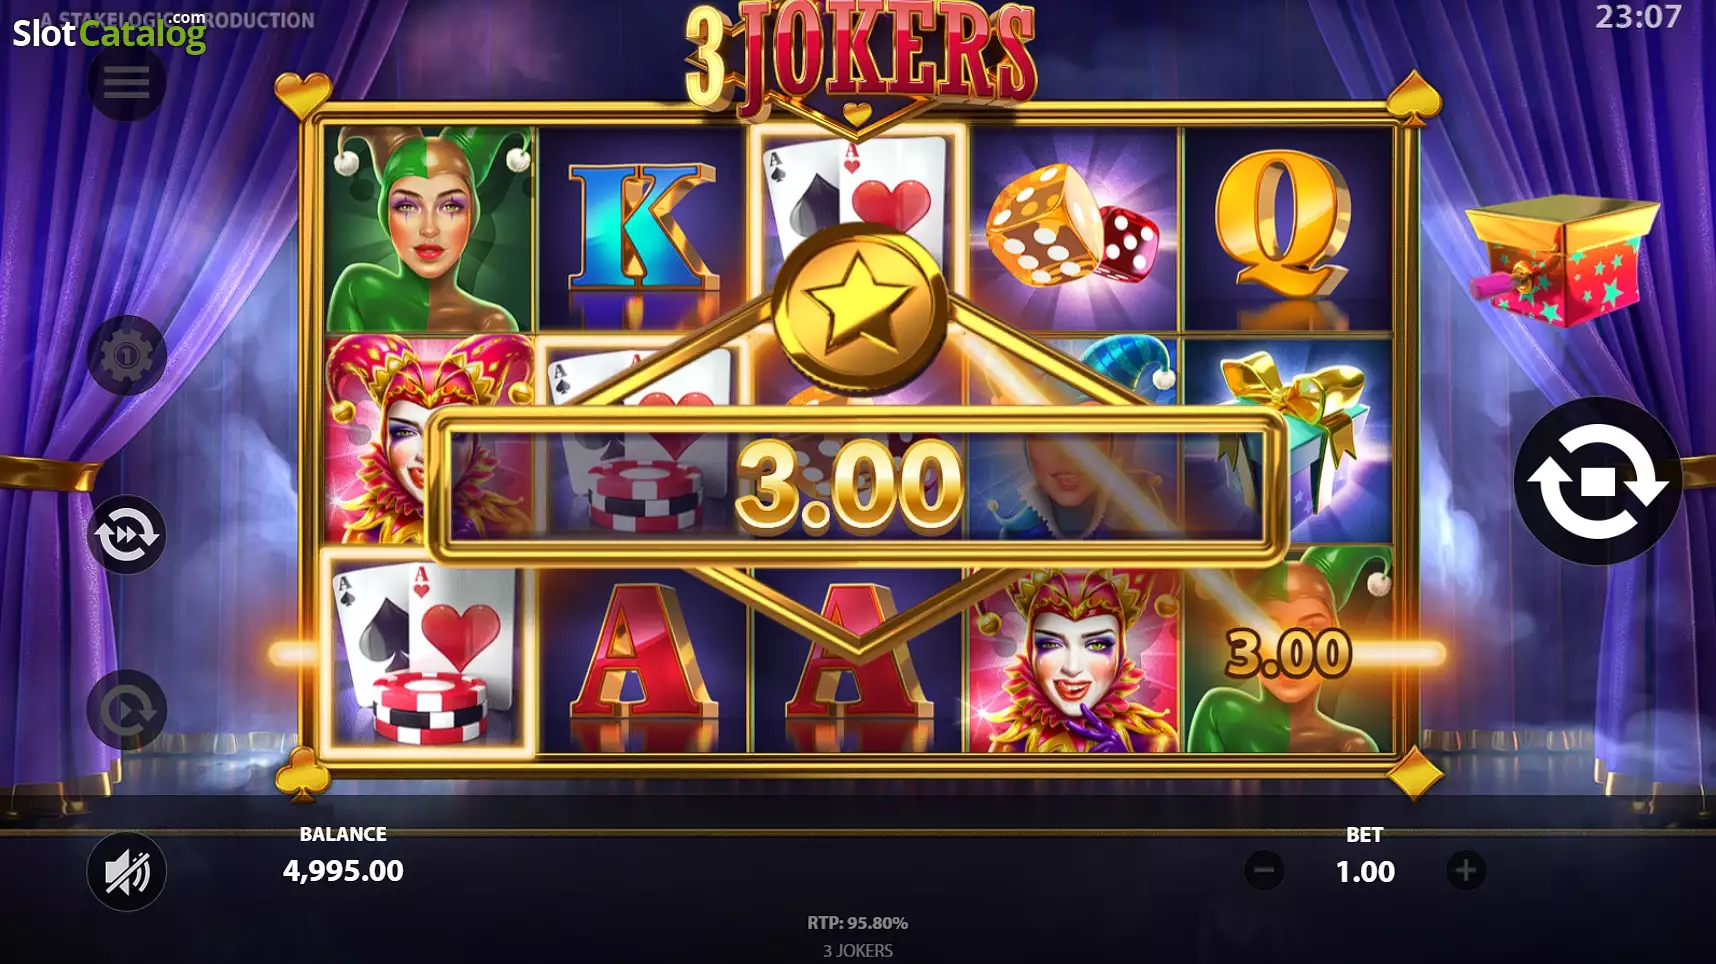Select the blue K symbol
1716x964 pixels.
tap(643, 230)
